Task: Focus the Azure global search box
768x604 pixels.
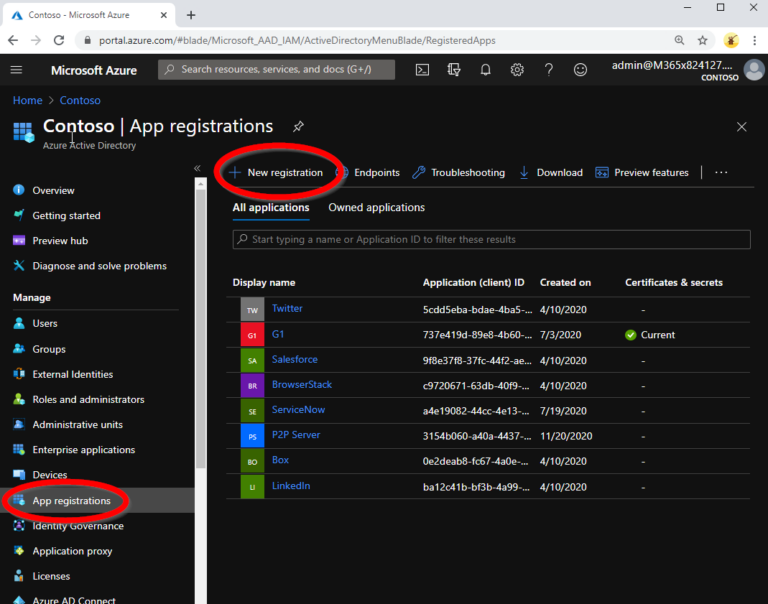Action: point(277,70)
